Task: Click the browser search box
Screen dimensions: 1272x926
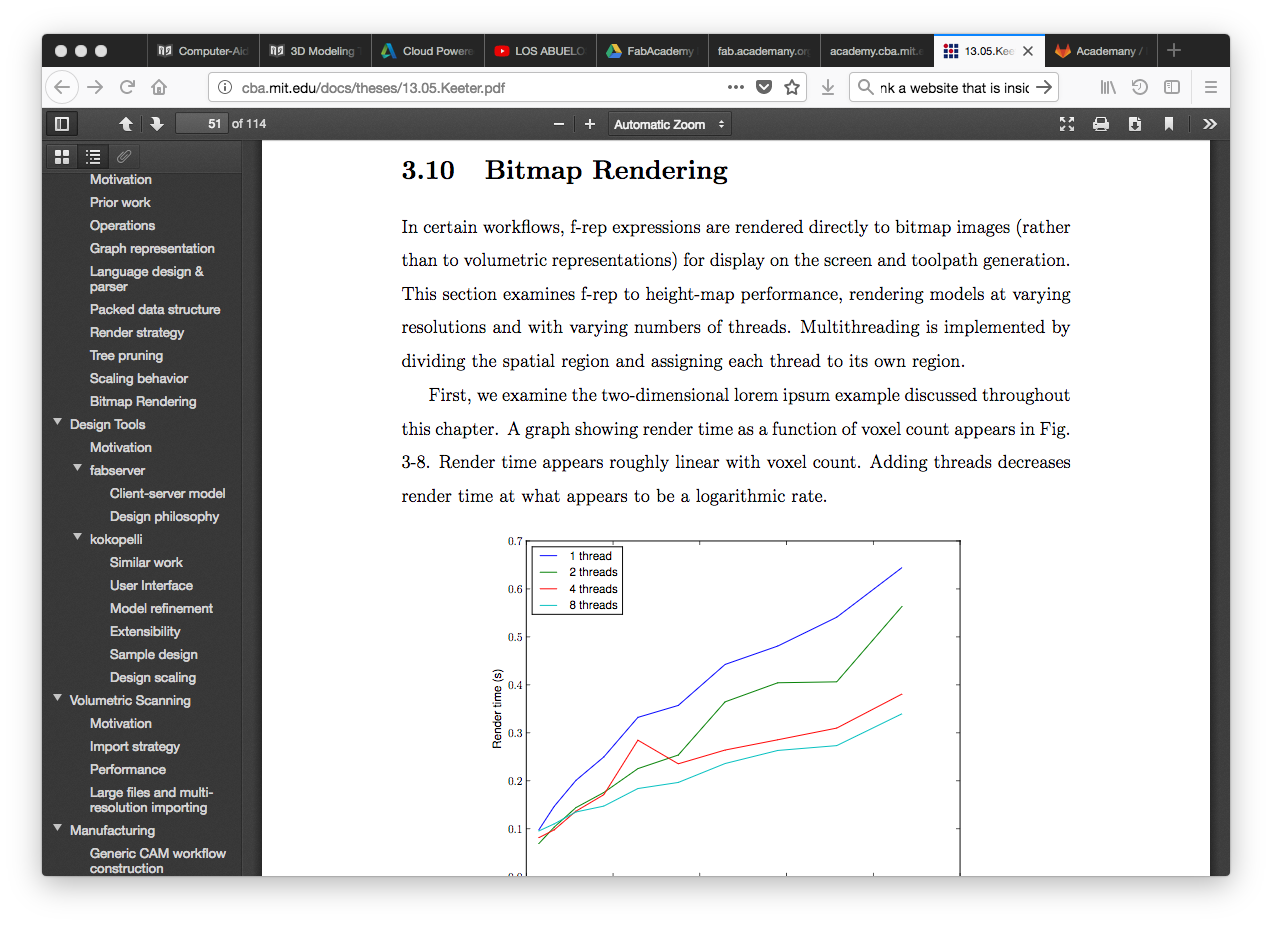Action: point(953,87)
